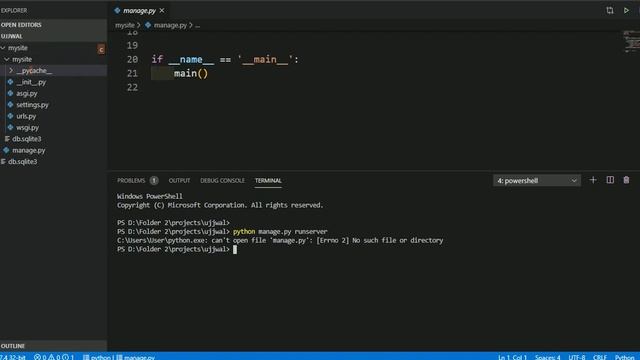Click line number 21 in the gutter
This screenshot has width=640, height=360.
coord(132,73)
